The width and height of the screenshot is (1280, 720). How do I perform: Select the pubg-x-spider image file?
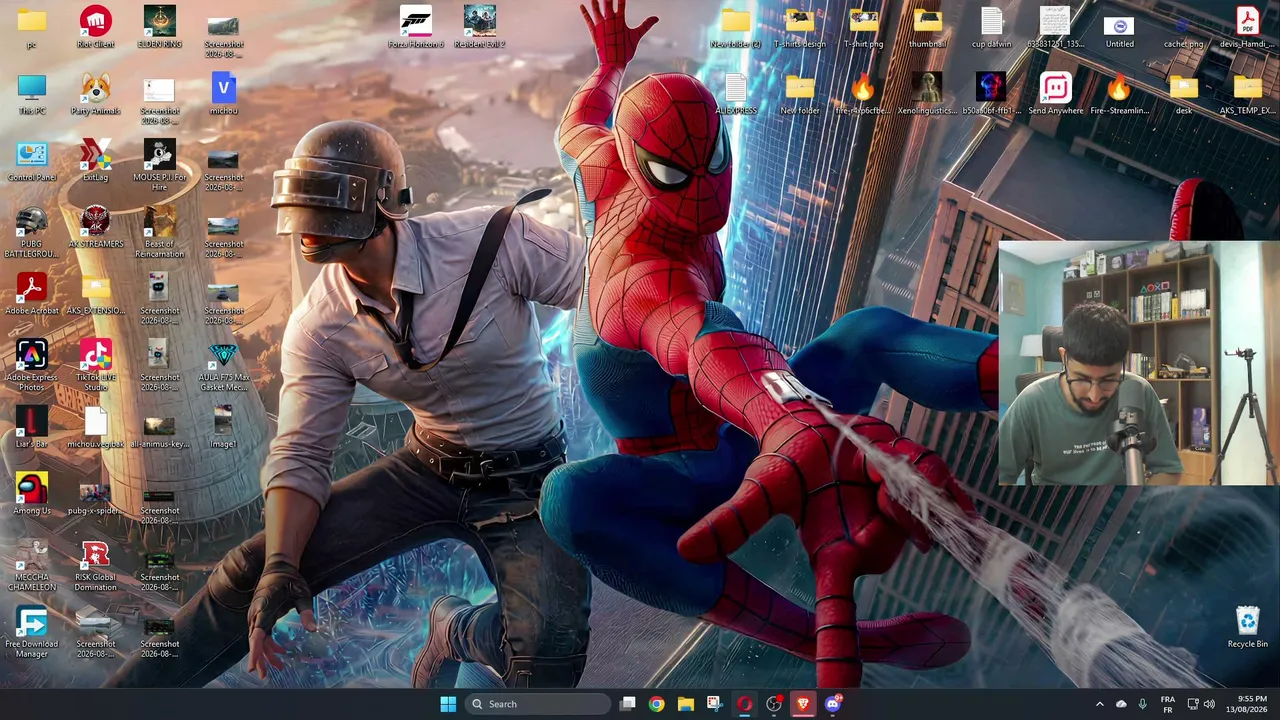[x=95, y=495]
